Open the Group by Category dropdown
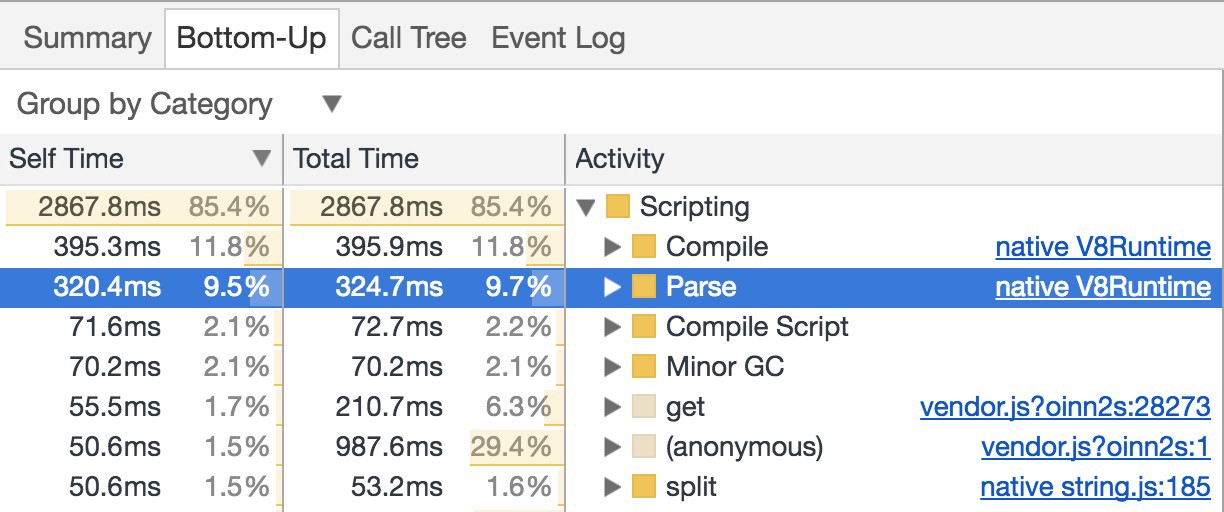 click(180, 104)
